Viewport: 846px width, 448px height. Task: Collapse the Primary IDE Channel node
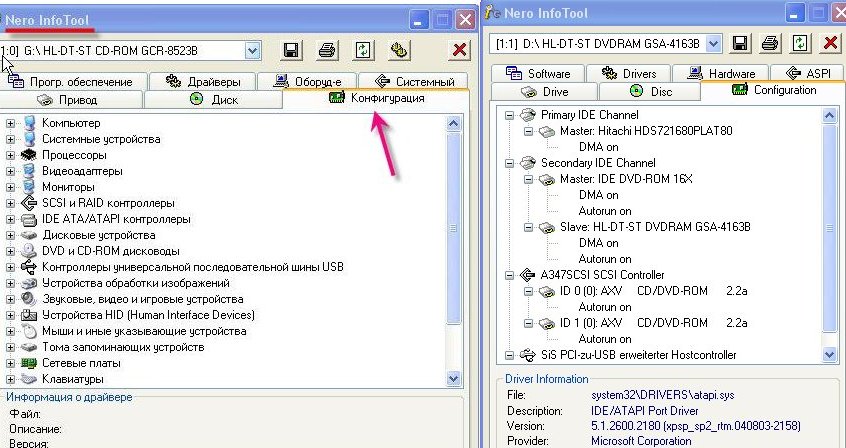tap(510, 115)
